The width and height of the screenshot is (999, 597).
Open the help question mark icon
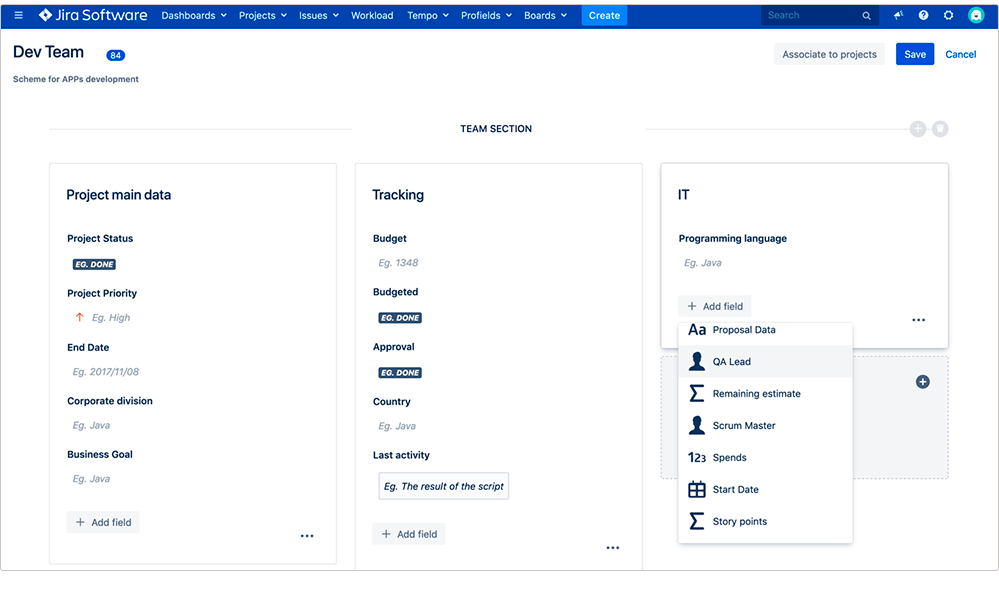point(923,15)
